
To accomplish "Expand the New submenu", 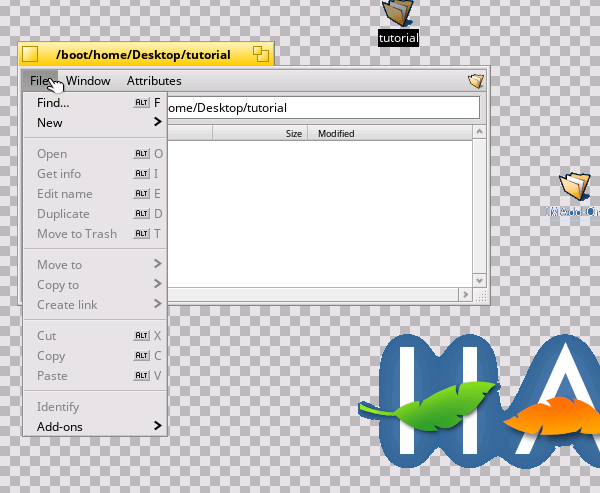I will coord(95,123).
